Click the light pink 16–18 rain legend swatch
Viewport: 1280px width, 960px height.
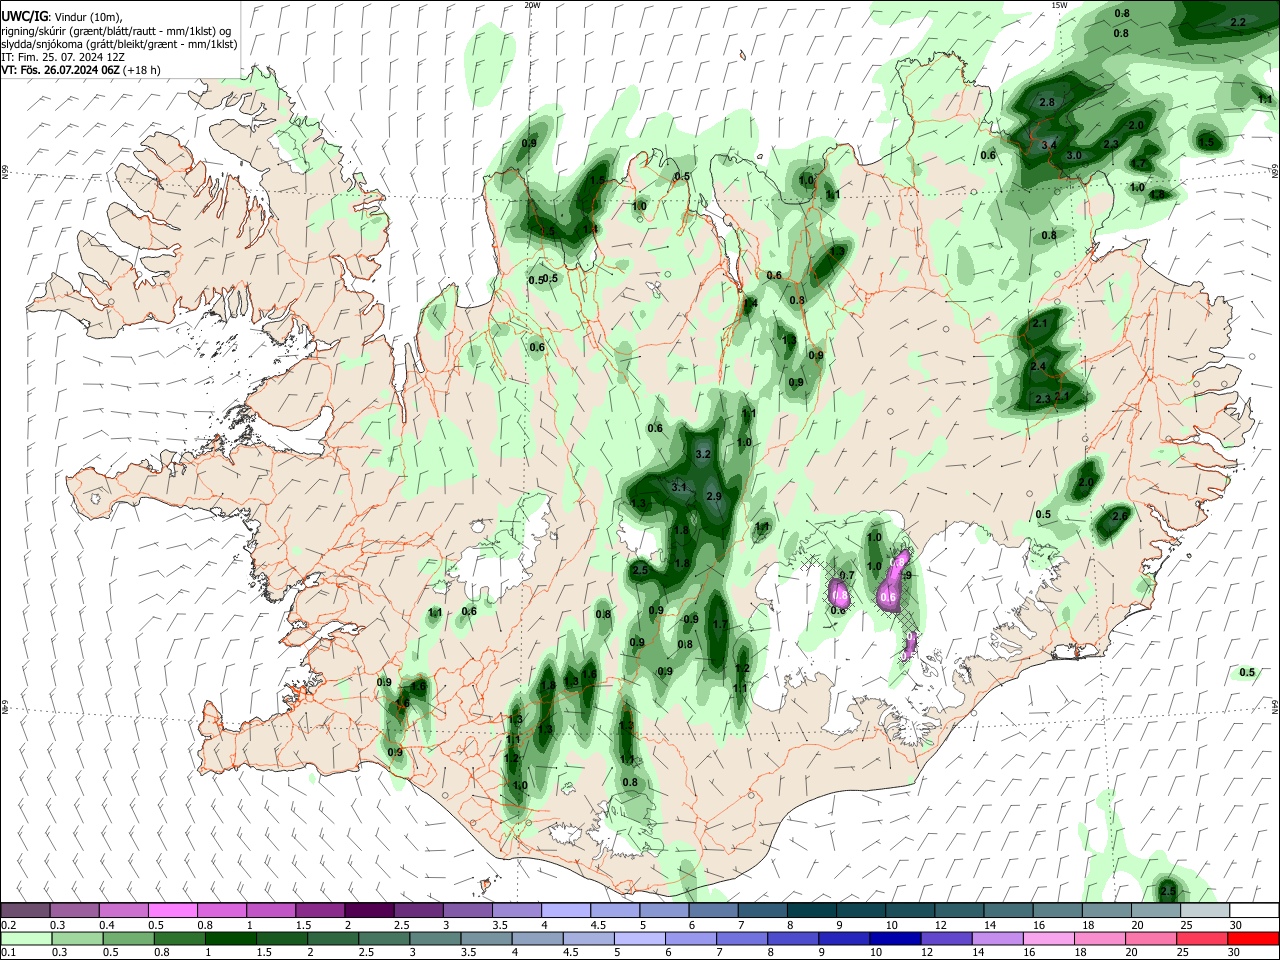point(1048,938)
